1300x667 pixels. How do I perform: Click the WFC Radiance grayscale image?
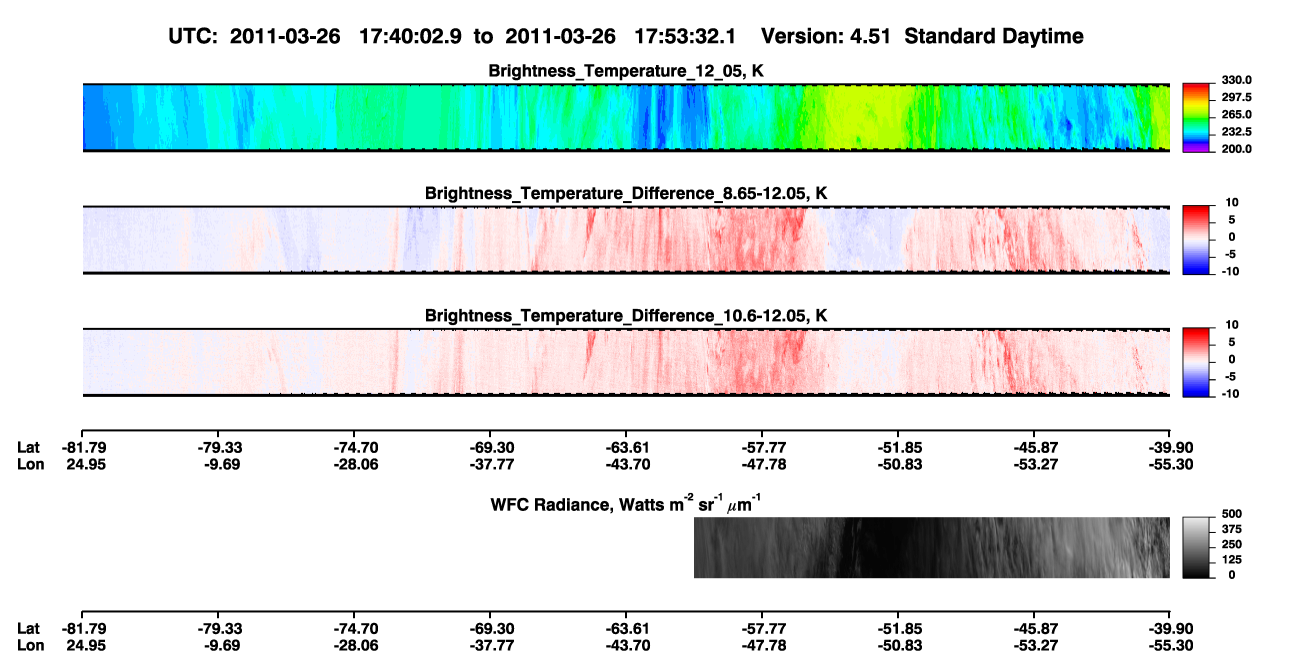[932, 547]
